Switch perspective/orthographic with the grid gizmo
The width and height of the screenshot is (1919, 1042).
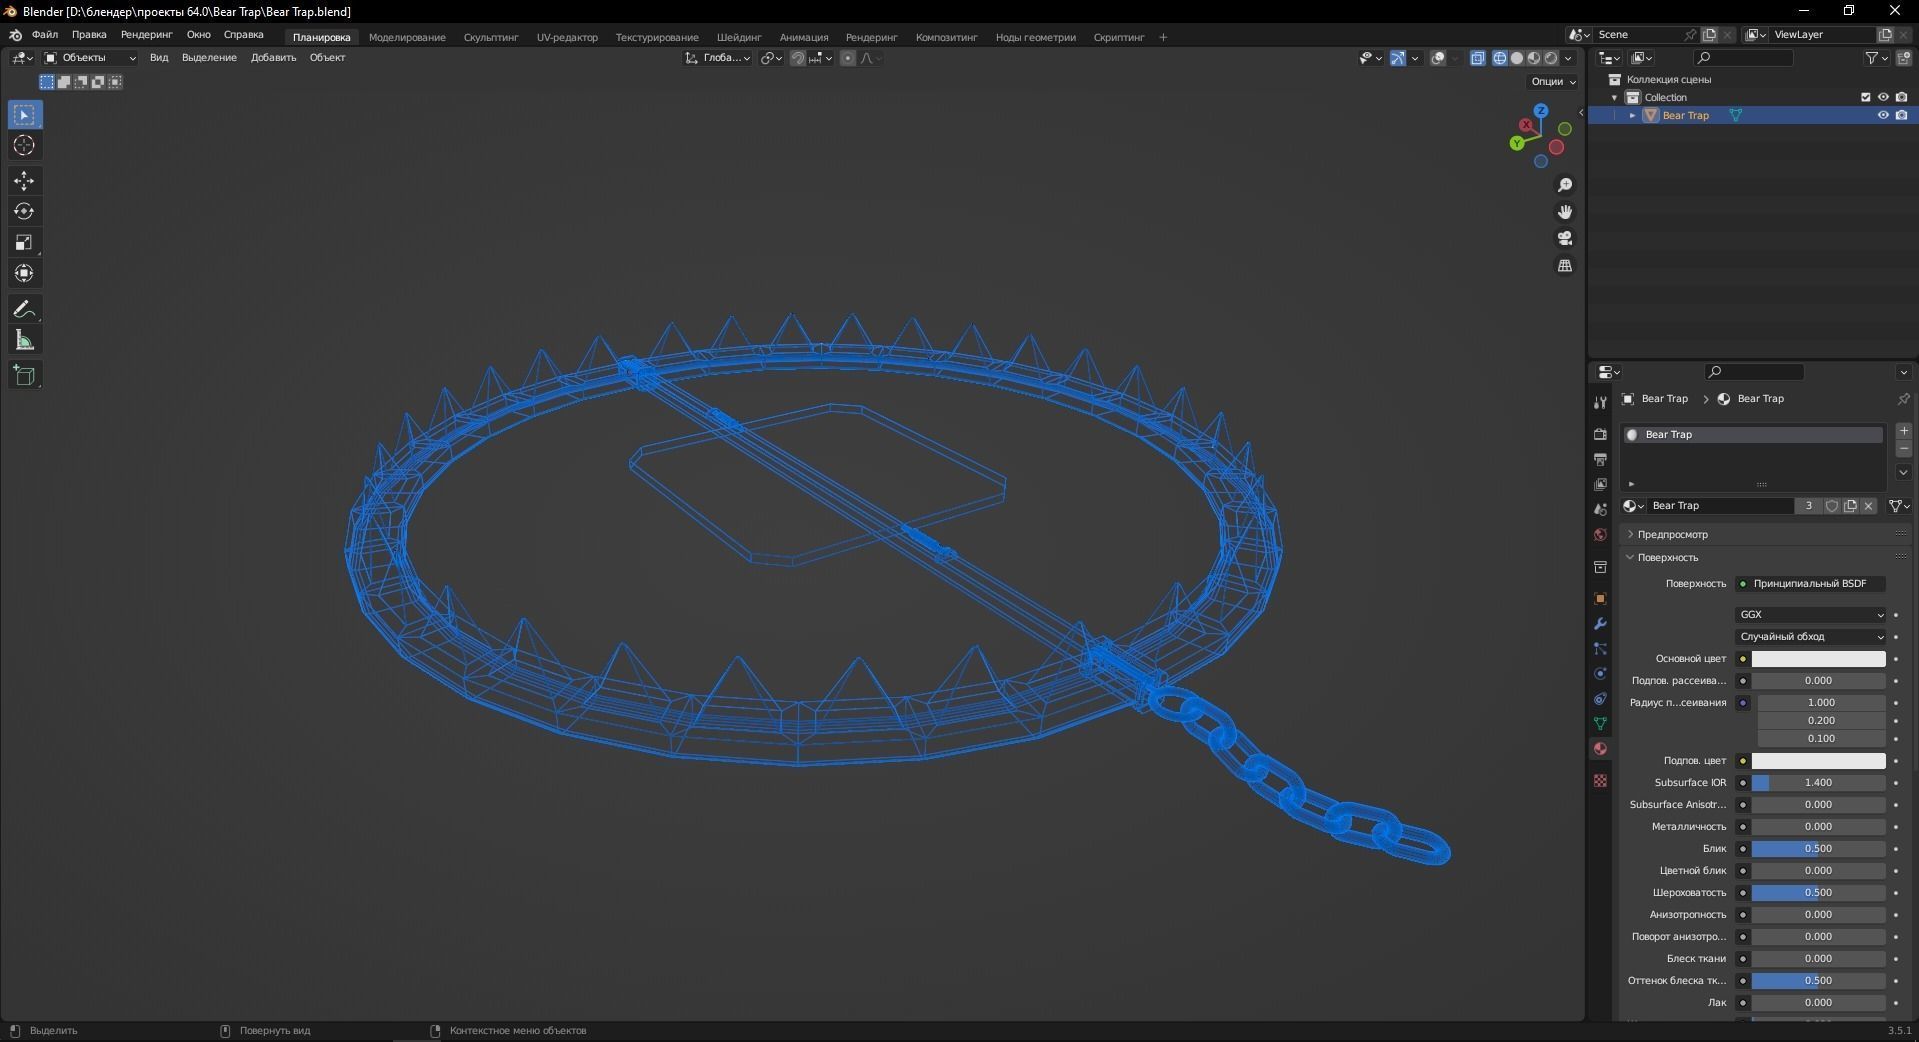coord(1565,265)
